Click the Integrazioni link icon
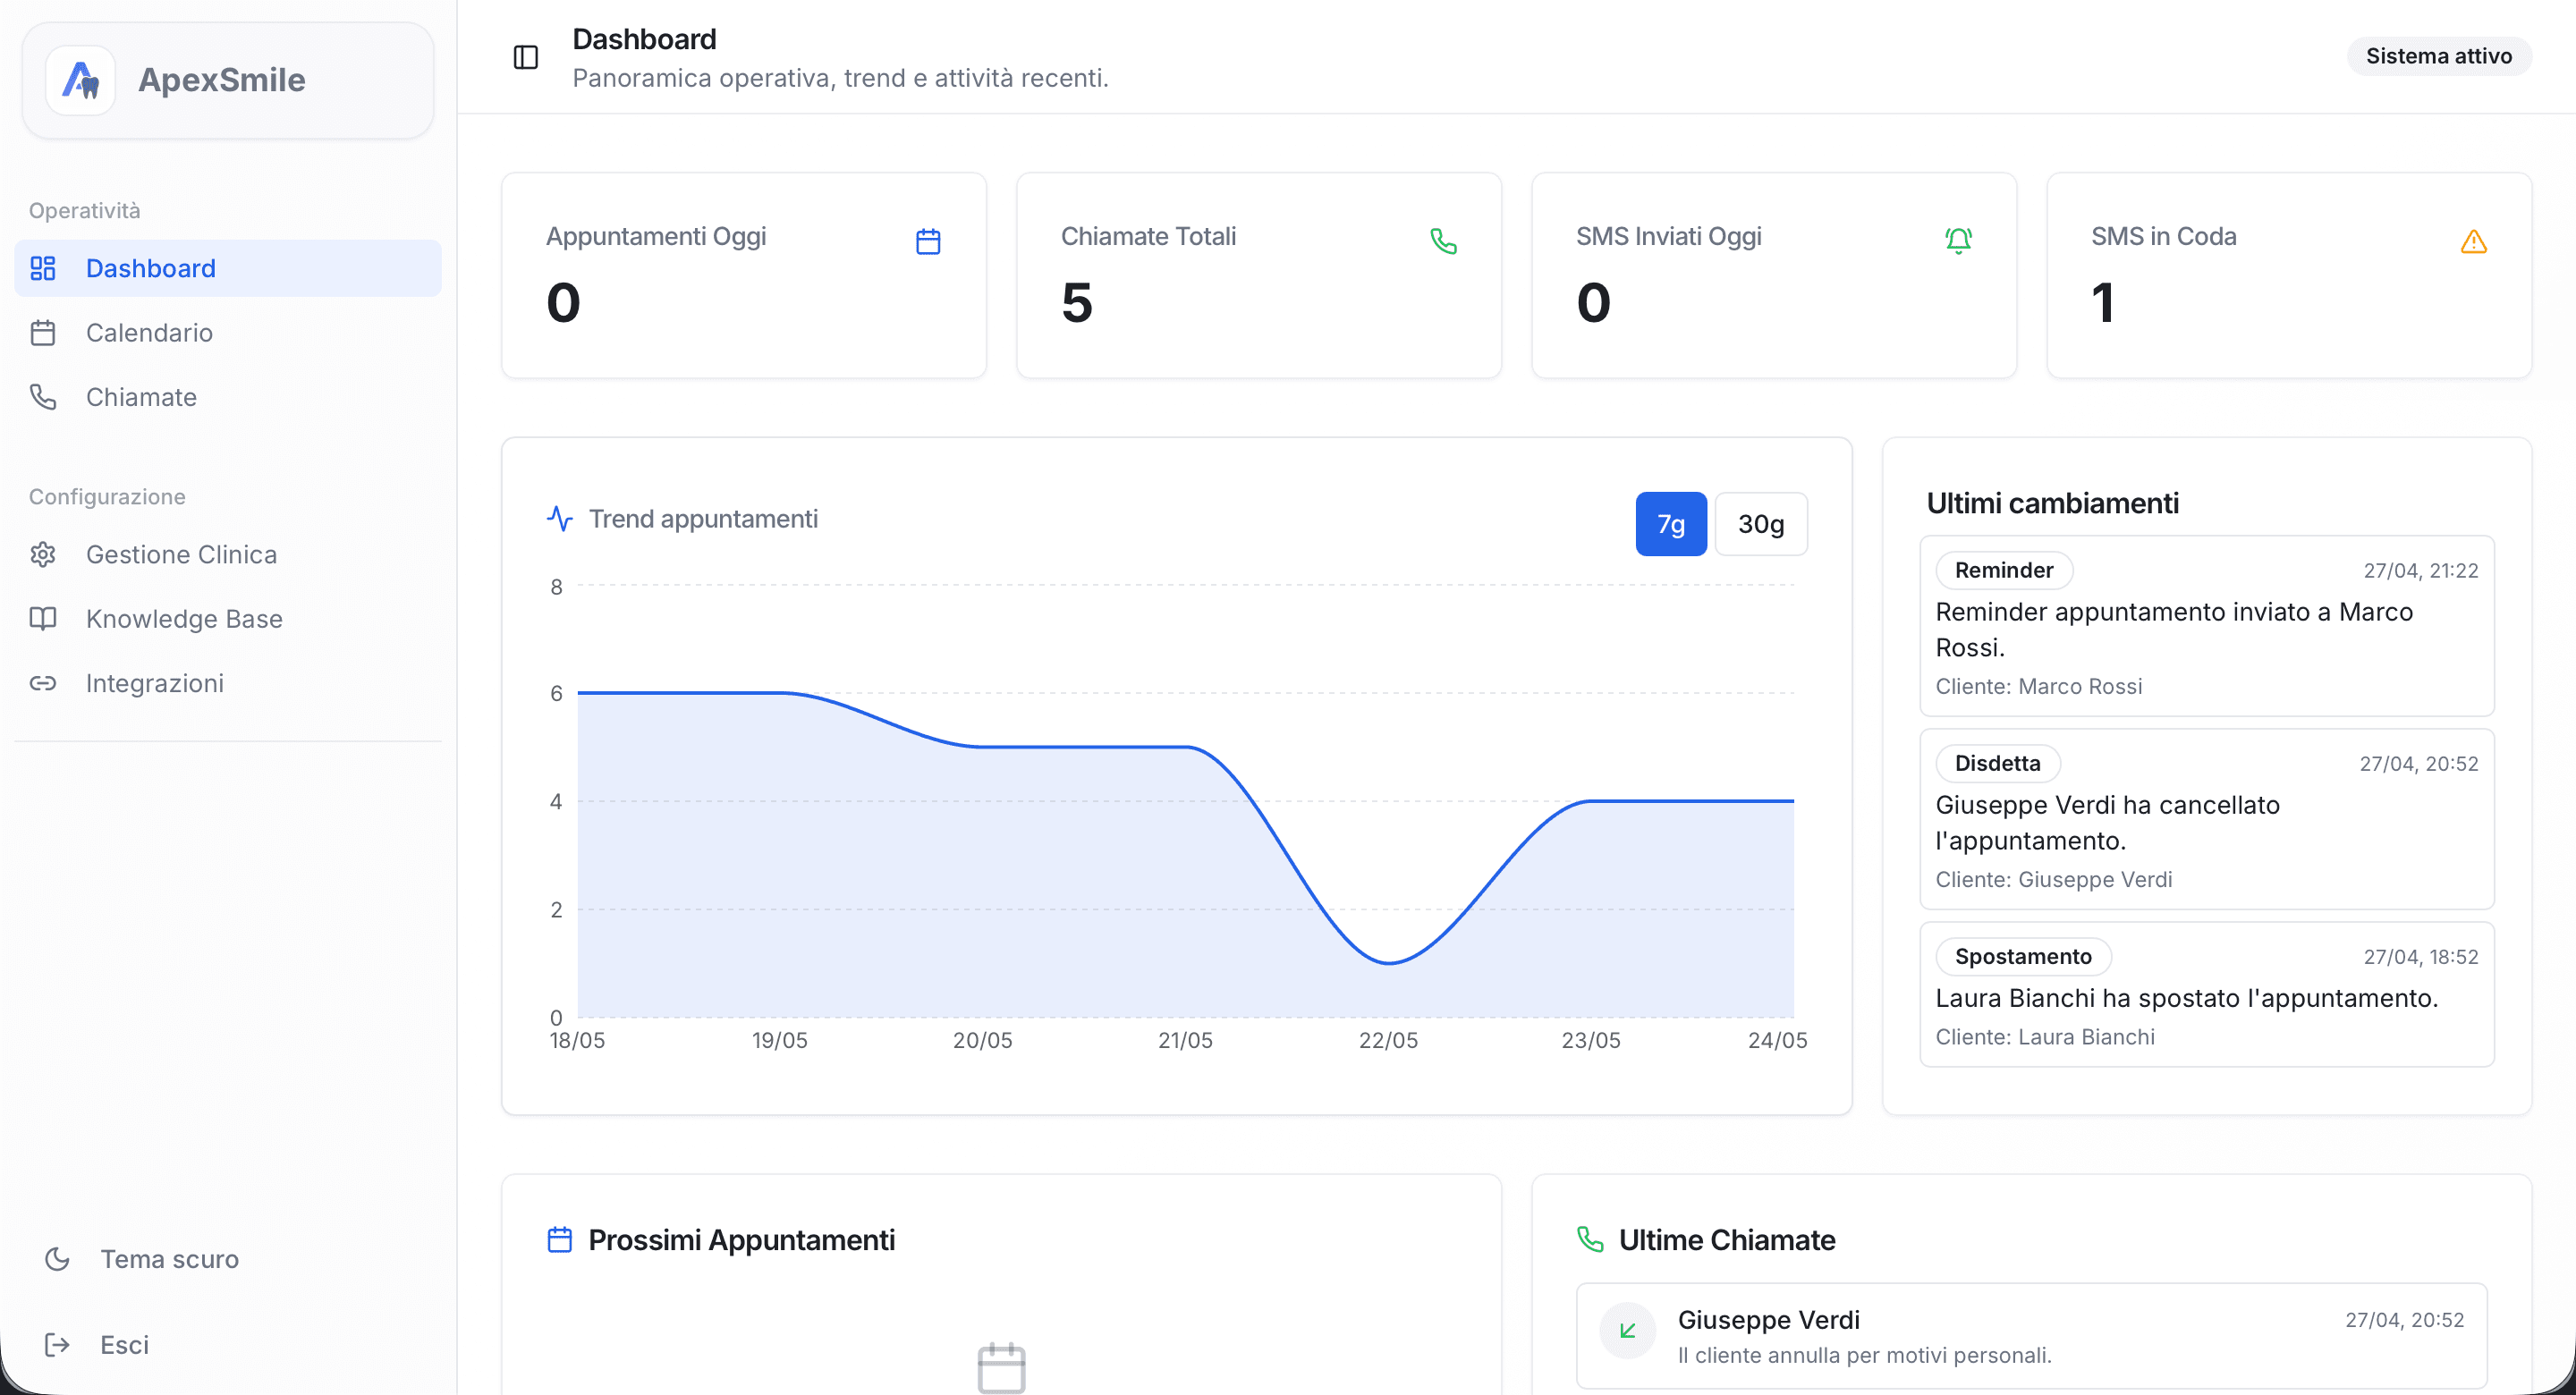The height and width of the screenshot is (1395, 2576). (43, 683)
